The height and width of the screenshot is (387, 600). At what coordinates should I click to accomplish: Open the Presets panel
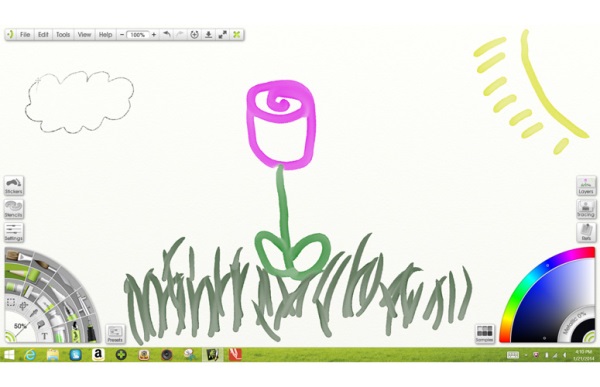coord(115,333)
